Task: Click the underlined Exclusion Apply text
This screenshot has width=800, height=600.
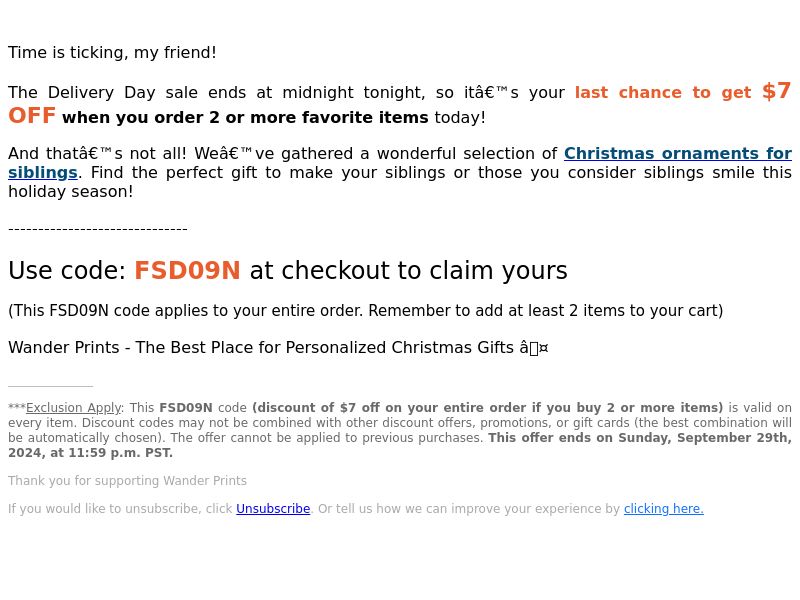Action: tap(73, 408)
